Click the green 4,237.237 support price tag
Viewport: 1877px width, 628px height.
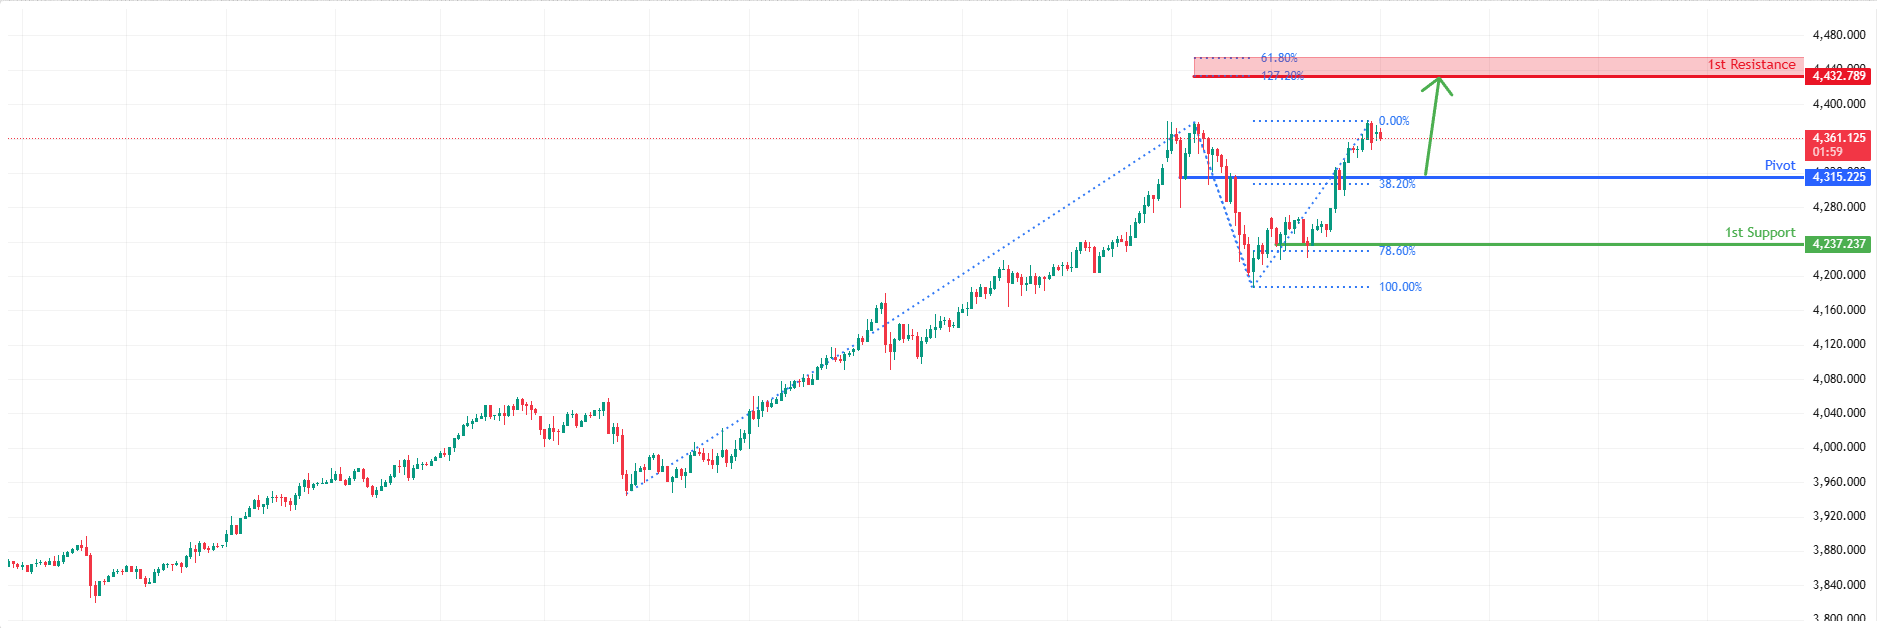tap(1838, 244)
